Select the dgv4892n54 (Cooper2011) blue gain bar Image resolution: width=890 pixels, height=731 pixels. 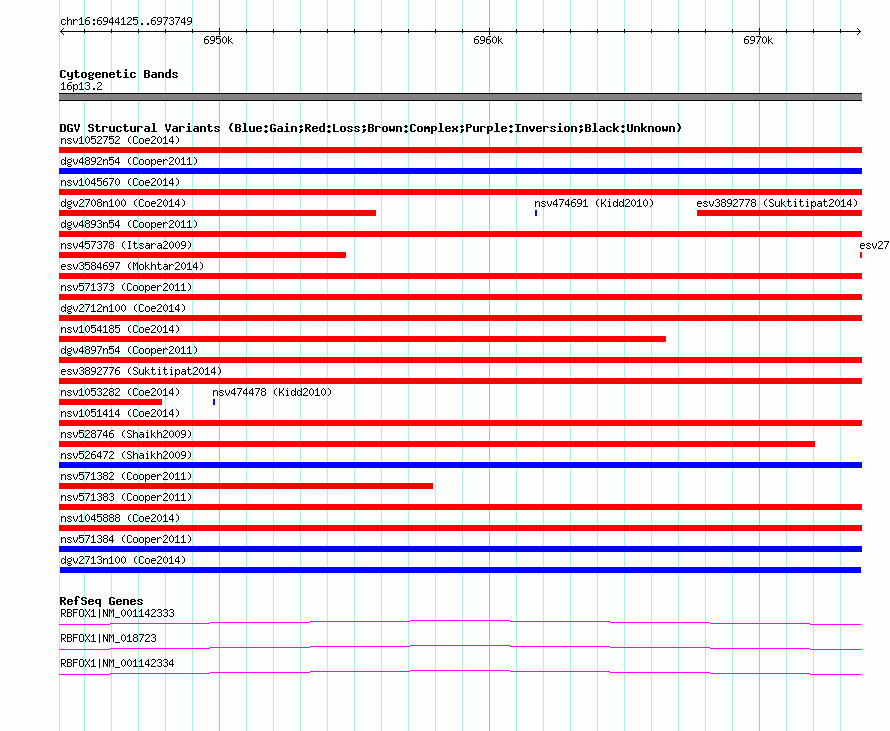pyautogui.click(x=460, y=171)
